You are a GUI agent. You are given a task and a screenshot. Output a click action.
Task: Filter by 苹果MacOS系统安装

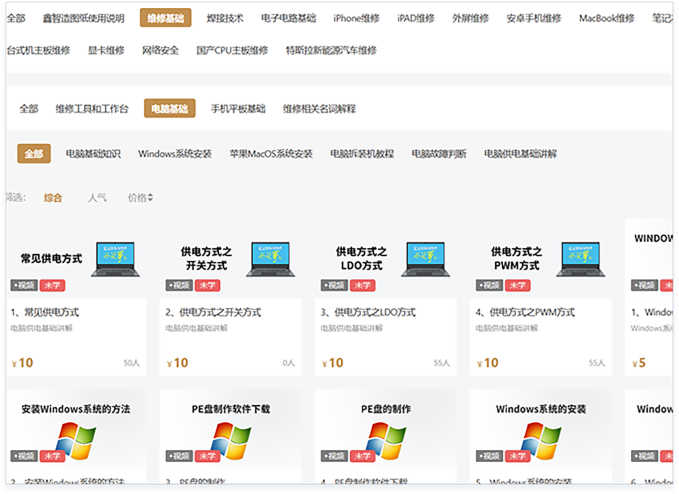tap(271, 154)
